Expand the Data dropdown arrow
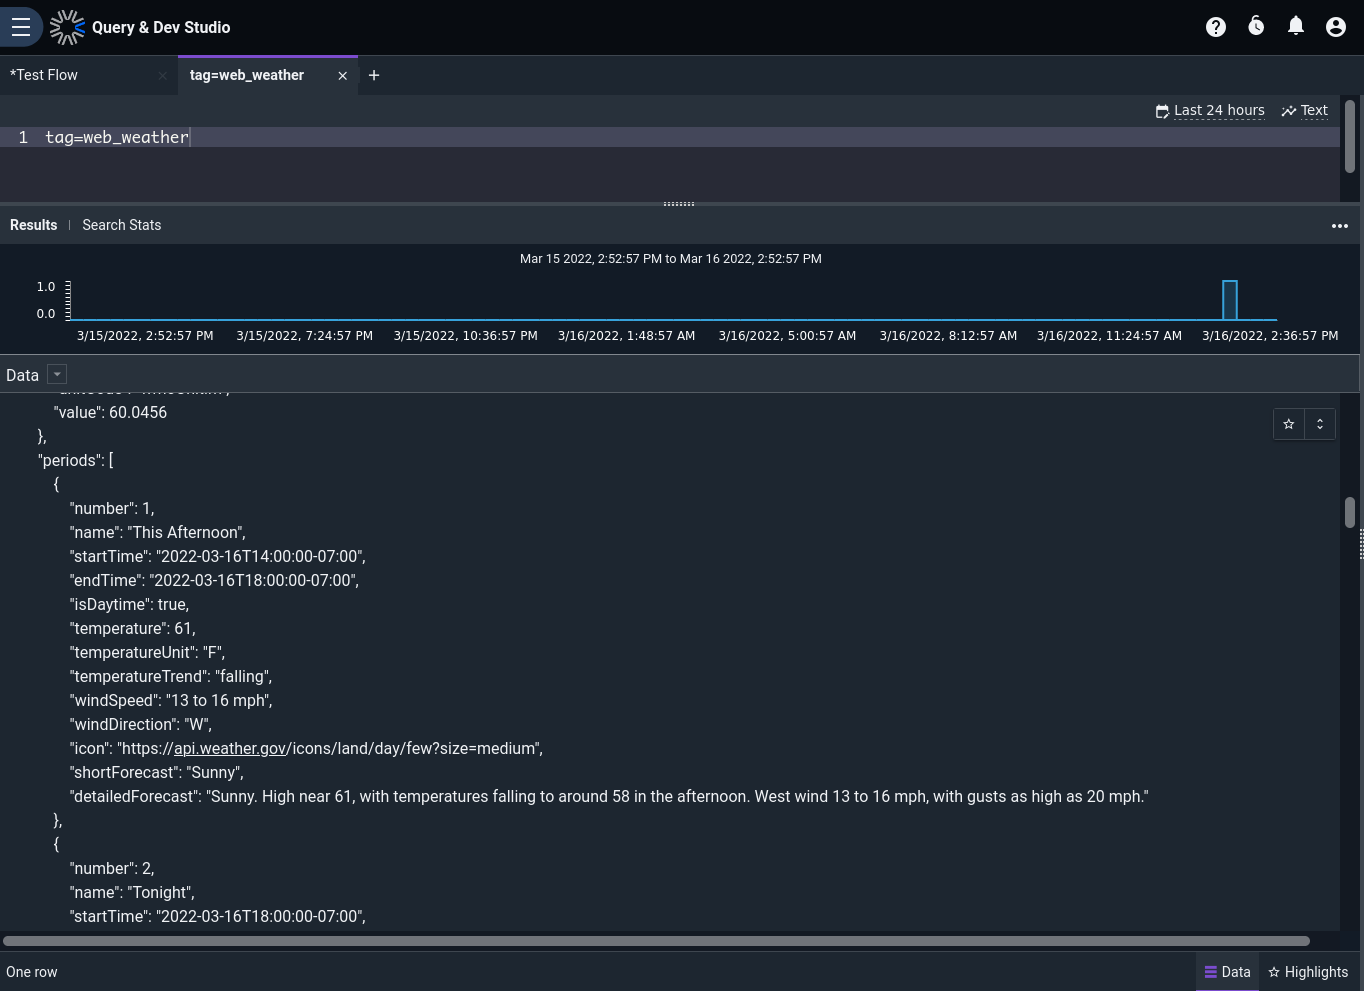The width and height of the screenshot is (1364, 991). pyautogui.click(x=57, y=374)
